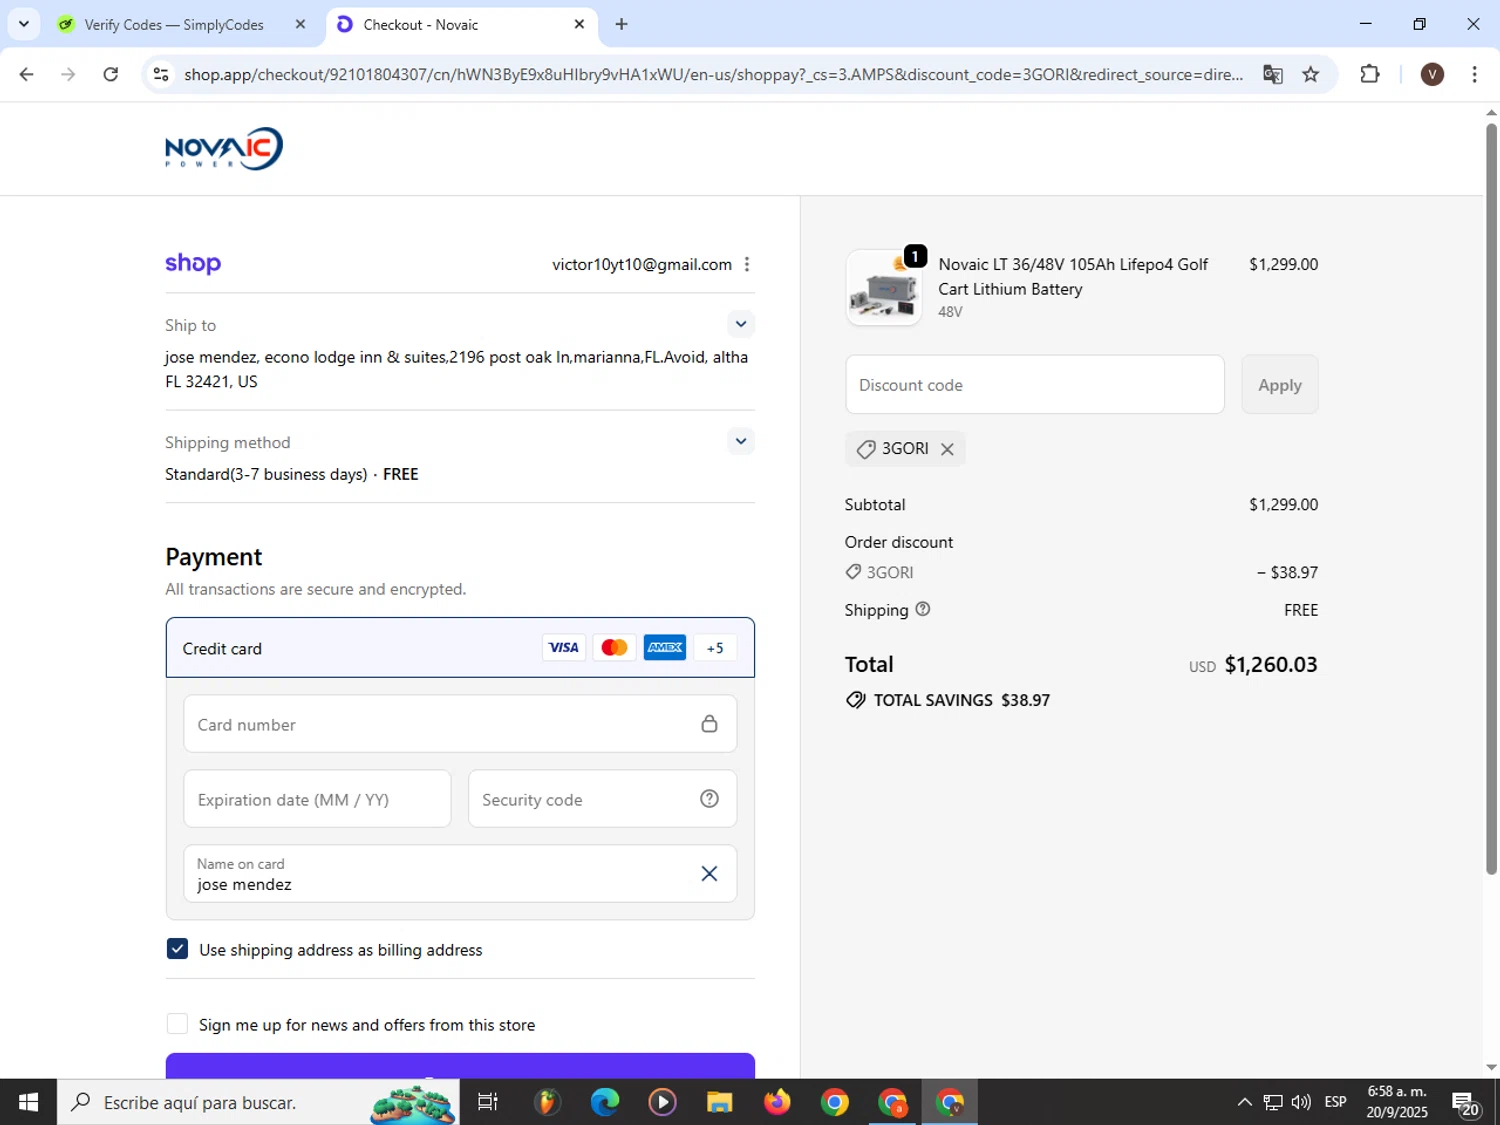Image resolution: width=1500 pixels, height=1125 pixels.
Task: Show the +5 more card types
Action: point(715,648)
